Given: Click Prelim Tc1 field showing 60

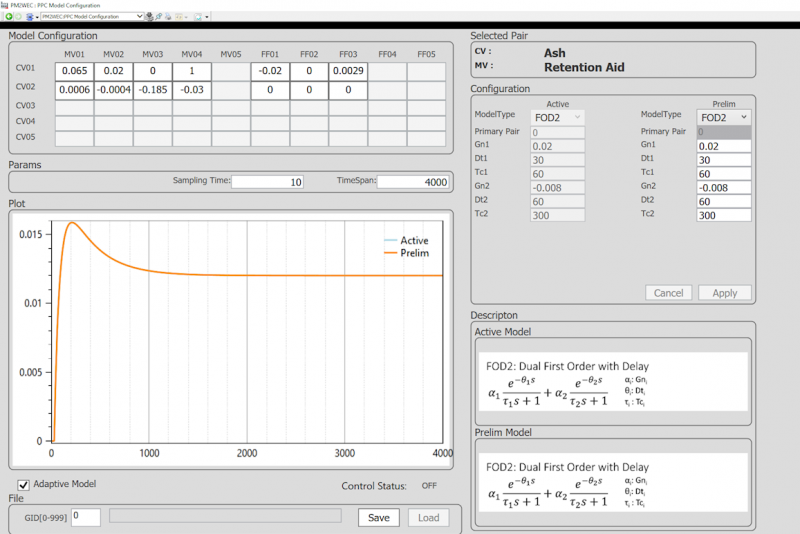Looking at the screenshot, I should point(723,173).
